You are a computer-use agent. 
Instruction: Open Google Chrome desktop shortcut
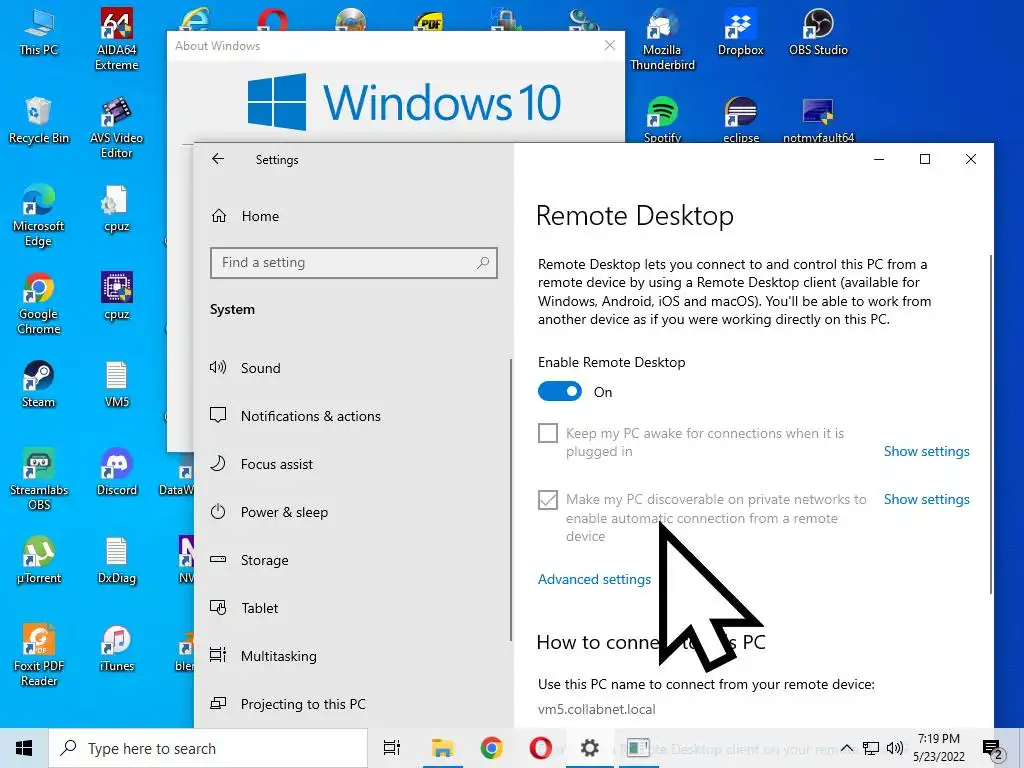[39, 304]
